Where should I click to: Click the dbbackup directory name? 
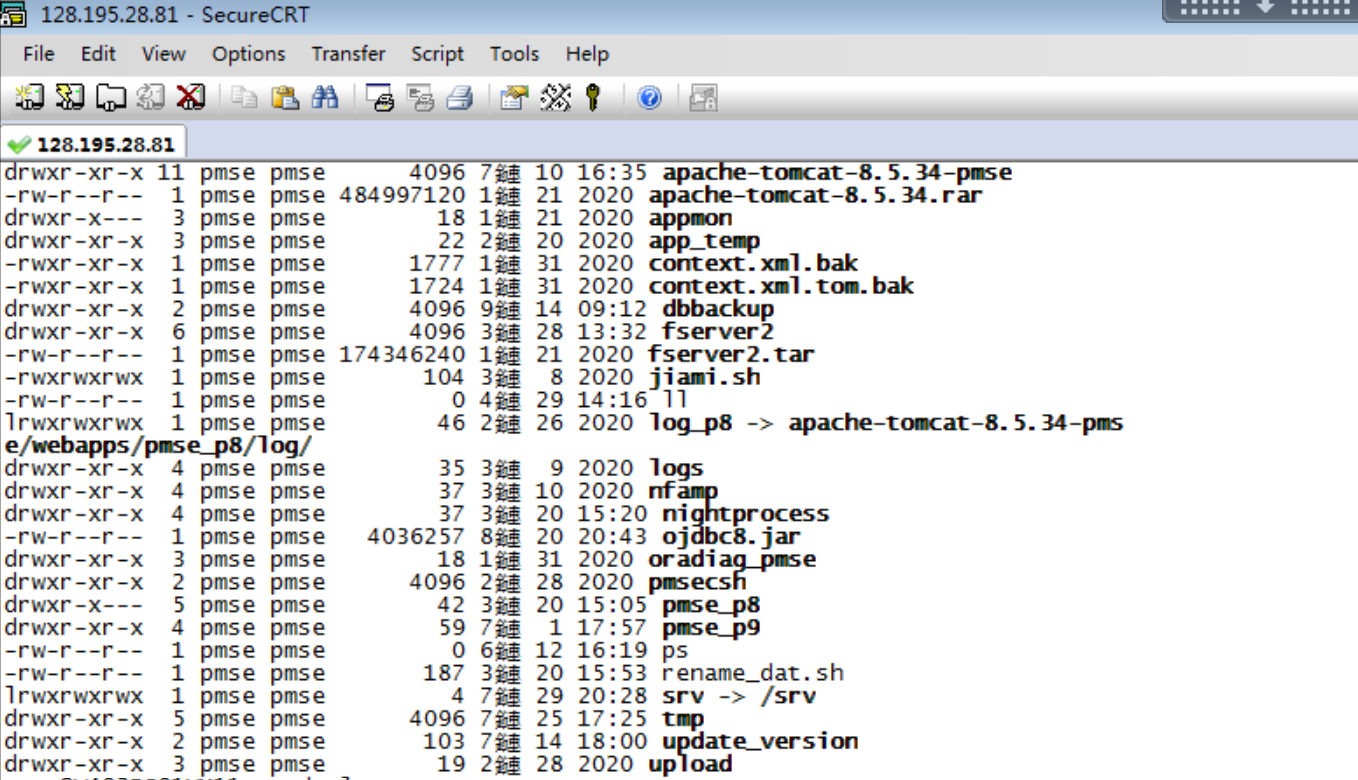[x=718, y=309]
